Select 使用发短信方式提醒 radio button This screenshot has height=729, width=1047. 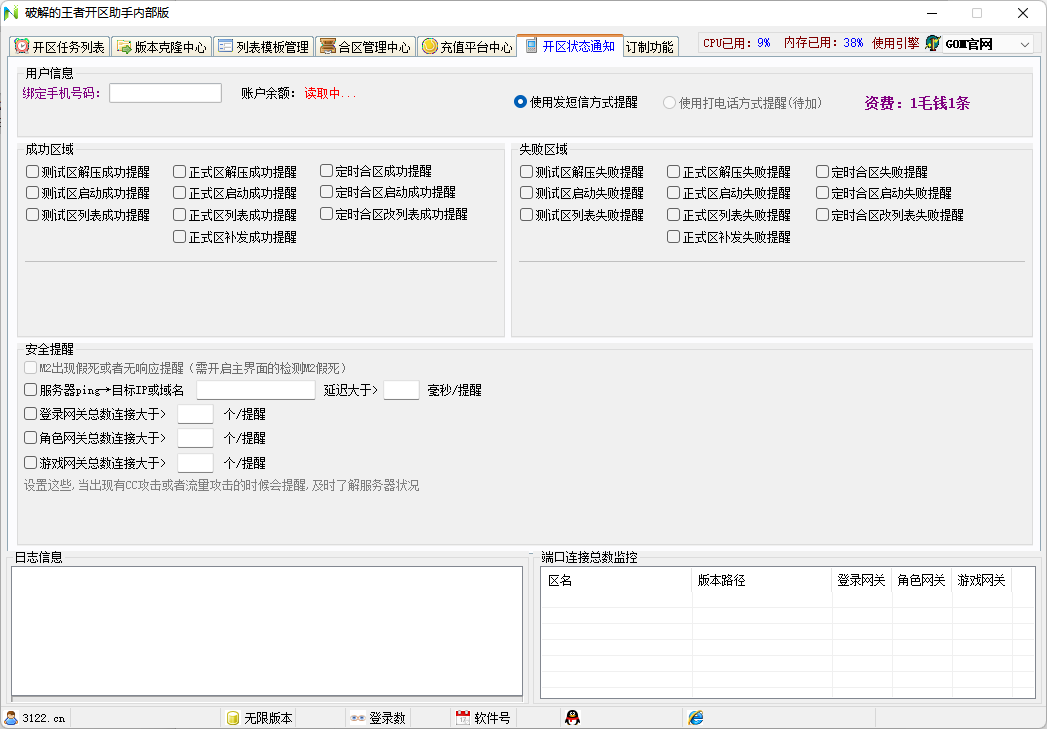tap(520, 102)
